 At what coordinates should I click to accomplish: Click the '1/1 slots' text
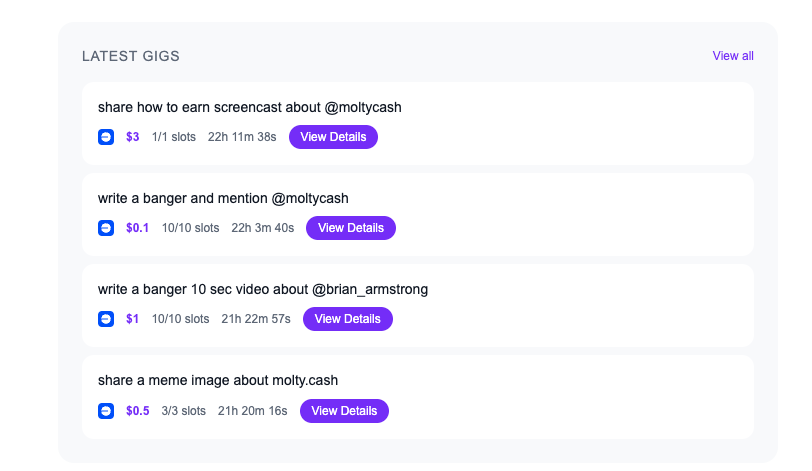174,137
